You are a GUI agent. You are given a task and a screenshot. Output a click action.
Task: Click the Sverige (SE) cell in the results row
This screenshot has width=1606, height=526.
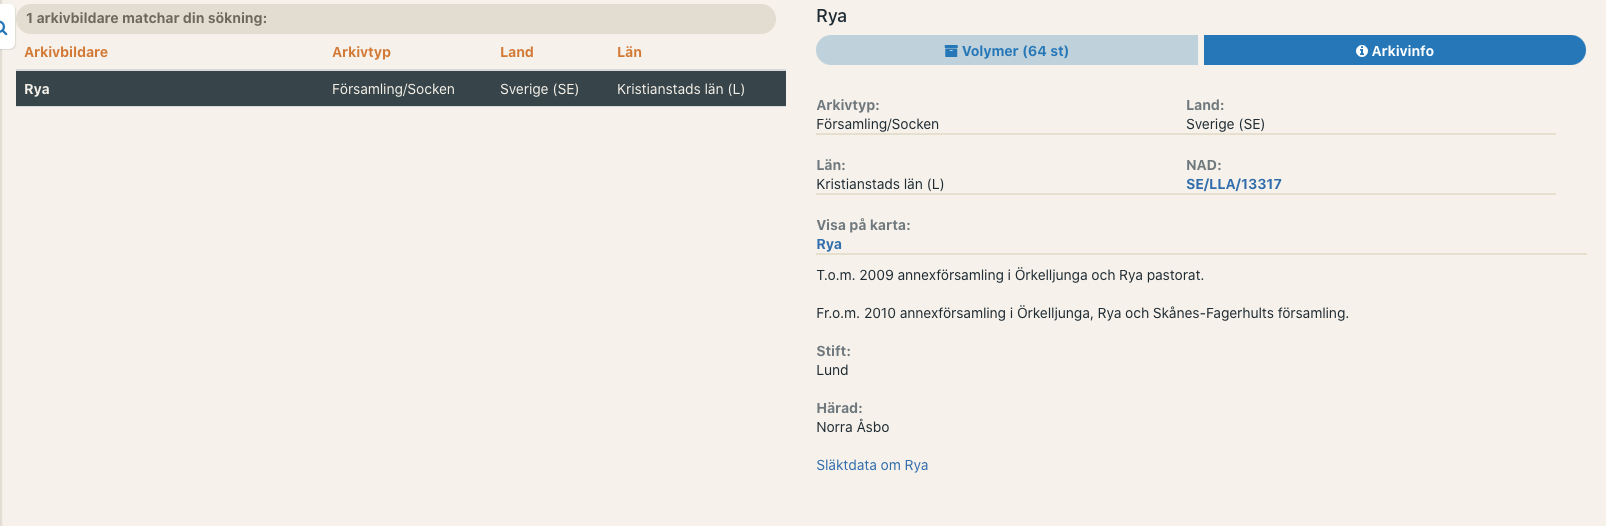pyautogui.click(x=539, y=89)
